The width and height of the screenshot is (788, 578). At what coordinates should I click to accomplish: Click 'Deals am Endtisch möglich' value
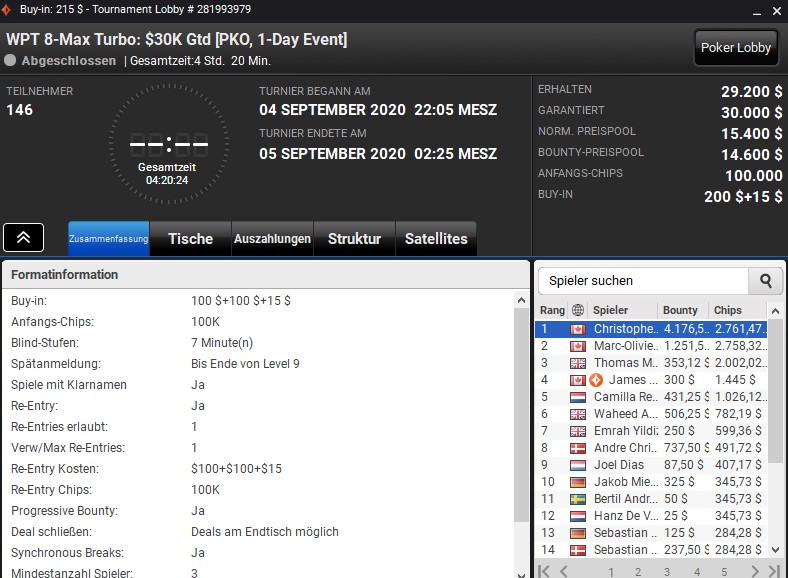[x=265, y=532]
